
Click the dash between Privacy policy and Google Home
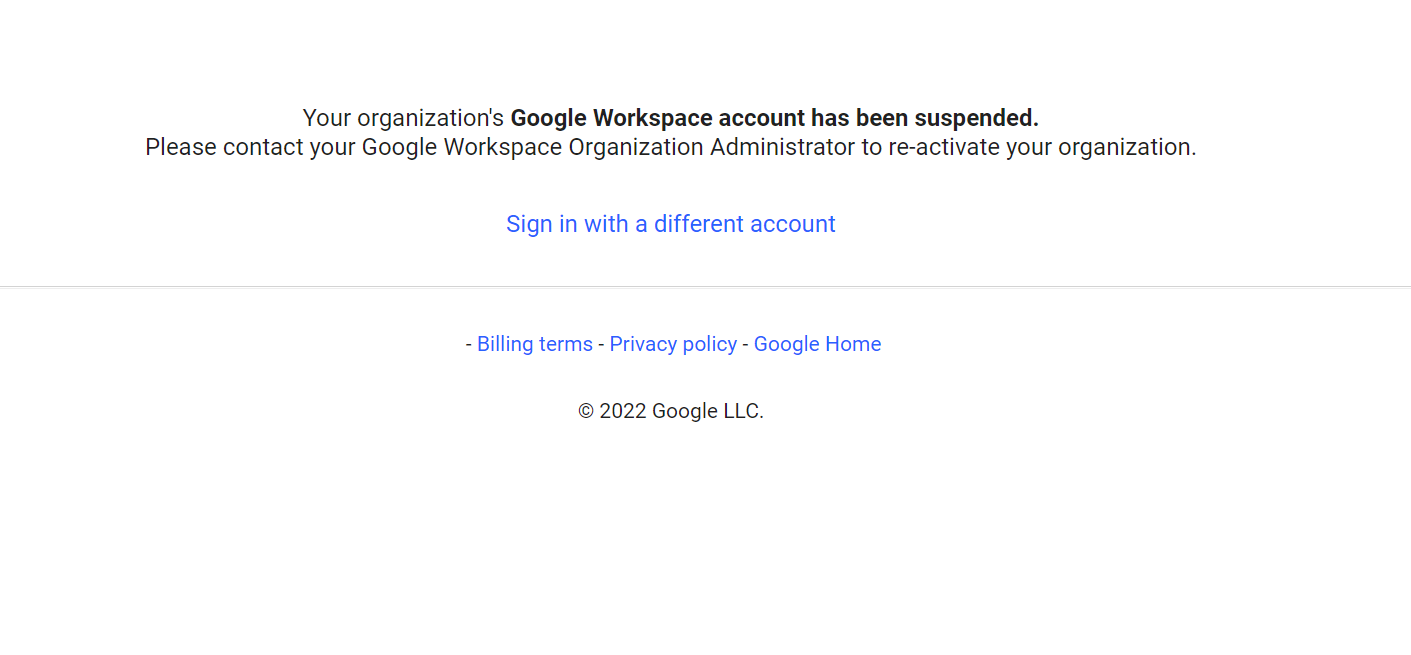point(745,344)
